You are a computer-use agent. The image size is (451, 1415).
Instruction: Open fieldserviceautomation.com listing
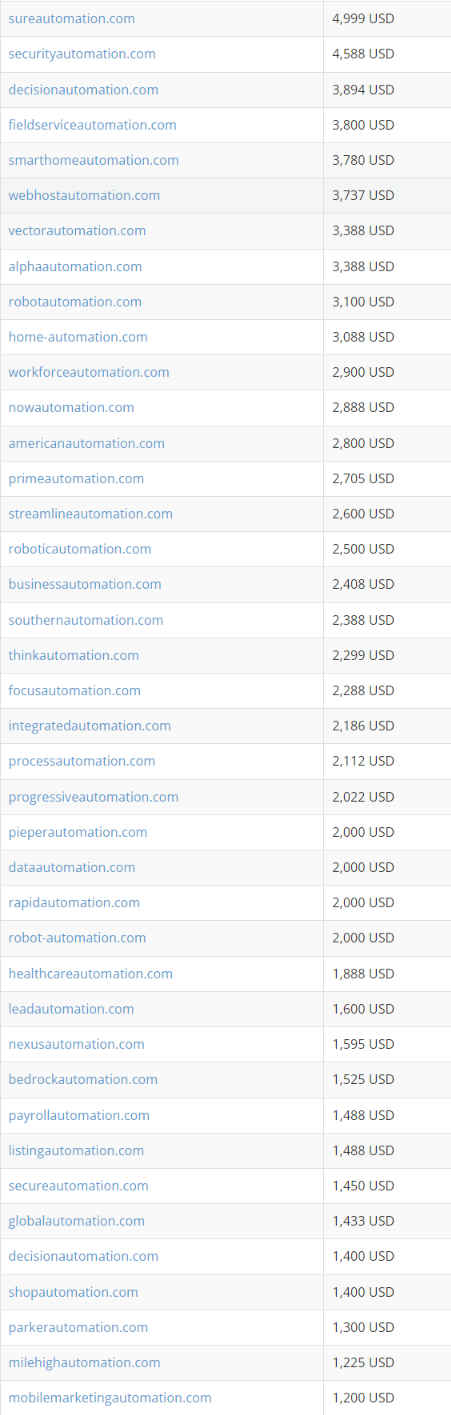(x=92, y=125)
